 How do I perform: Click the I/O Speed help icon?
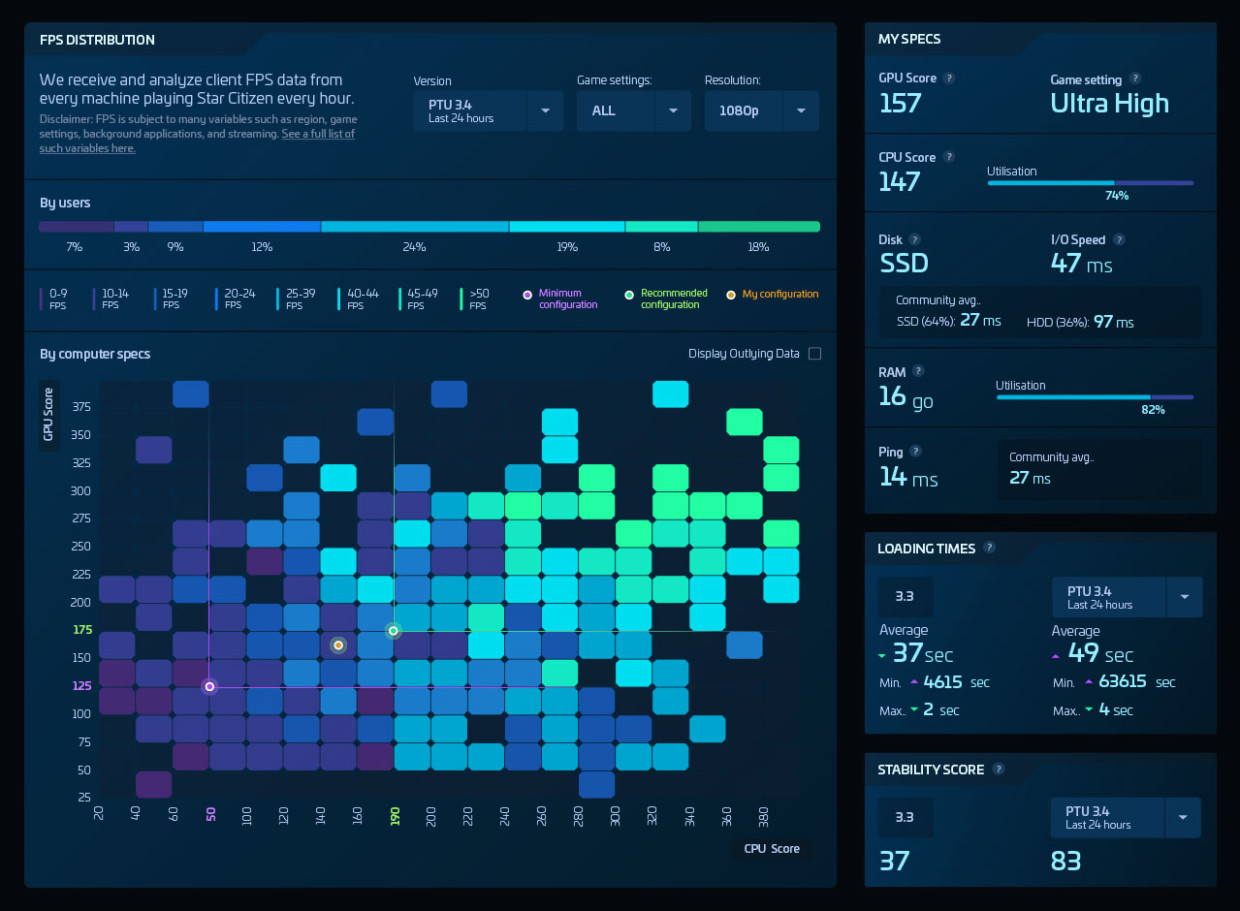click(1119, 239)
